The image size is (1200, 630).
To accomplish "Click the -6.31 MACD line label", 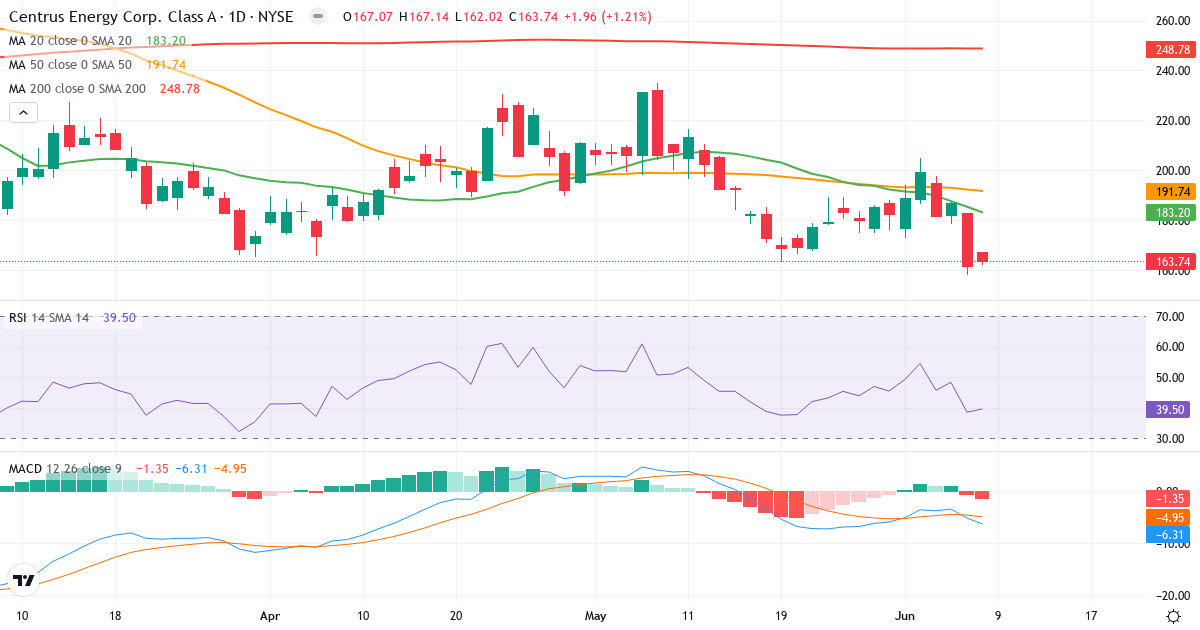I will tap(1168, 535).
